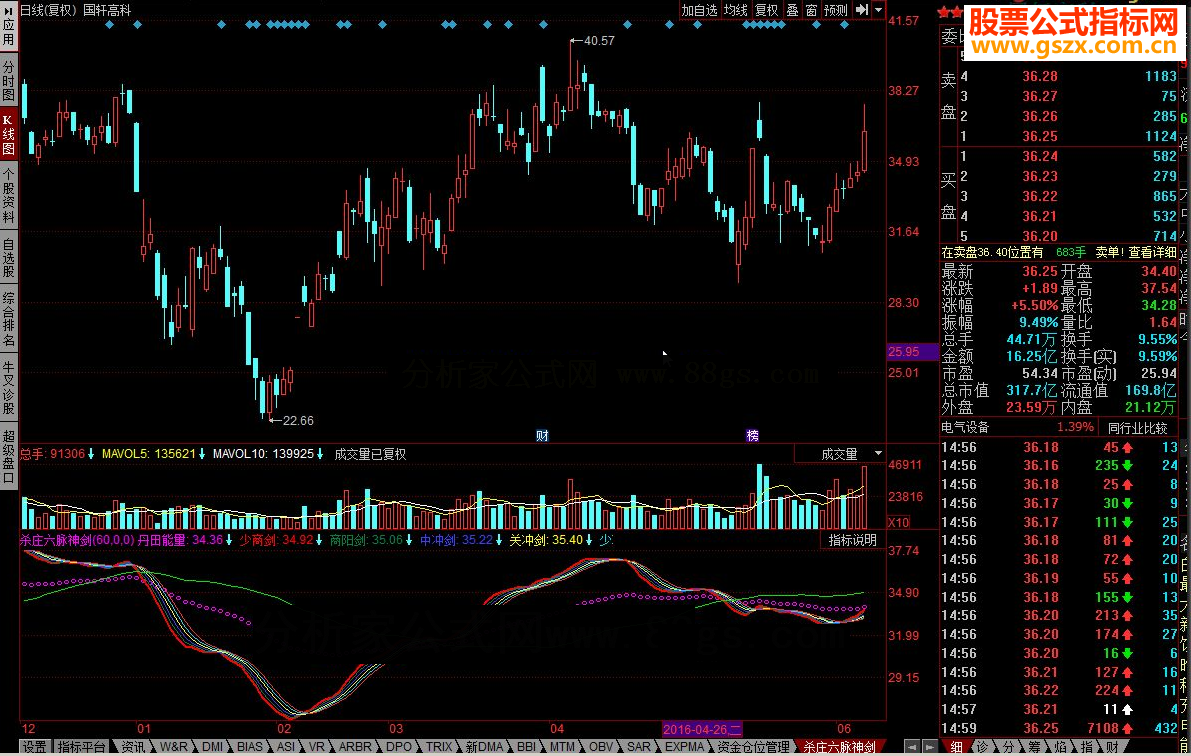Switch to the MACD-style TRIX indicator tab
This screenshot has height=756, width=1191.
click(x=439, y=747)
